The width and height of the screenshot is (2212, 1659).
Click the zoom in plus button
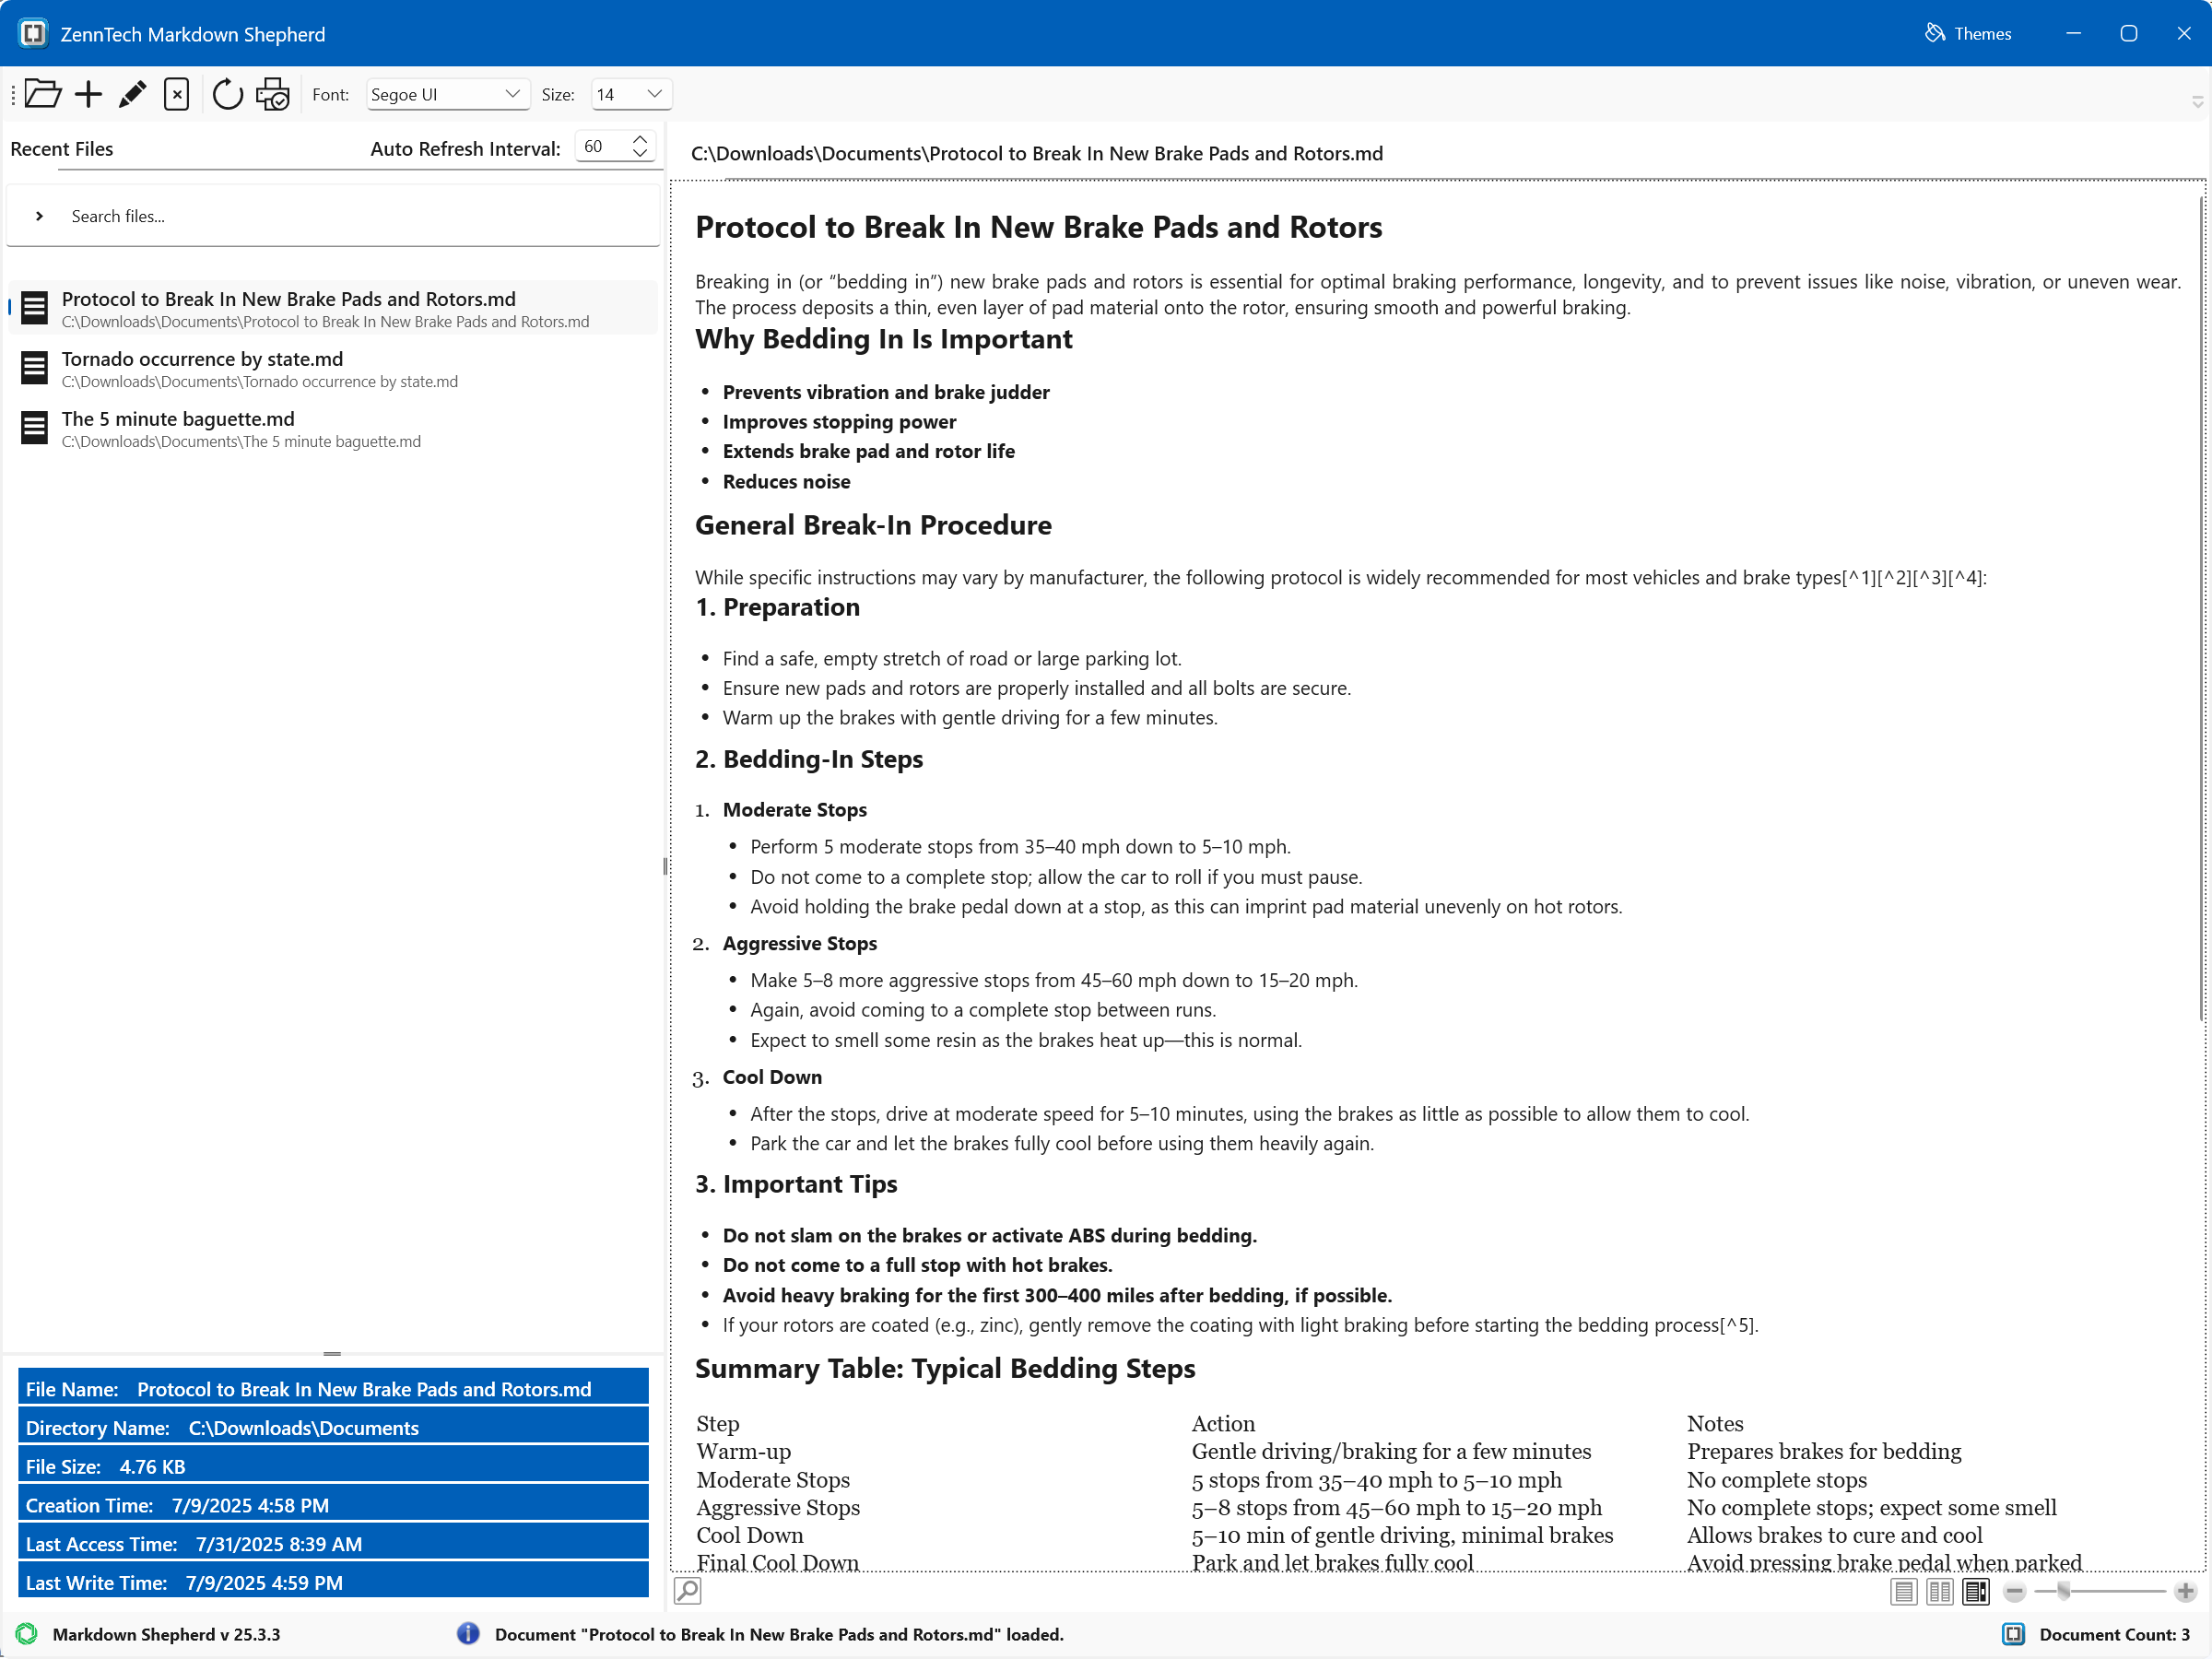[x=2185, y=1591]
